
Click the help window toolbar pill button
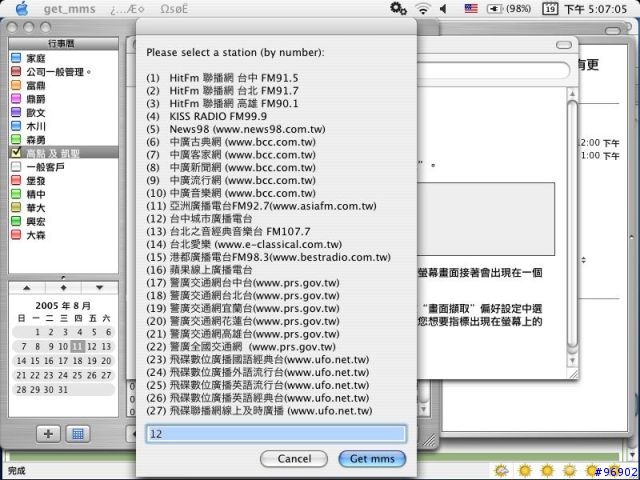[x=564, y=45]
